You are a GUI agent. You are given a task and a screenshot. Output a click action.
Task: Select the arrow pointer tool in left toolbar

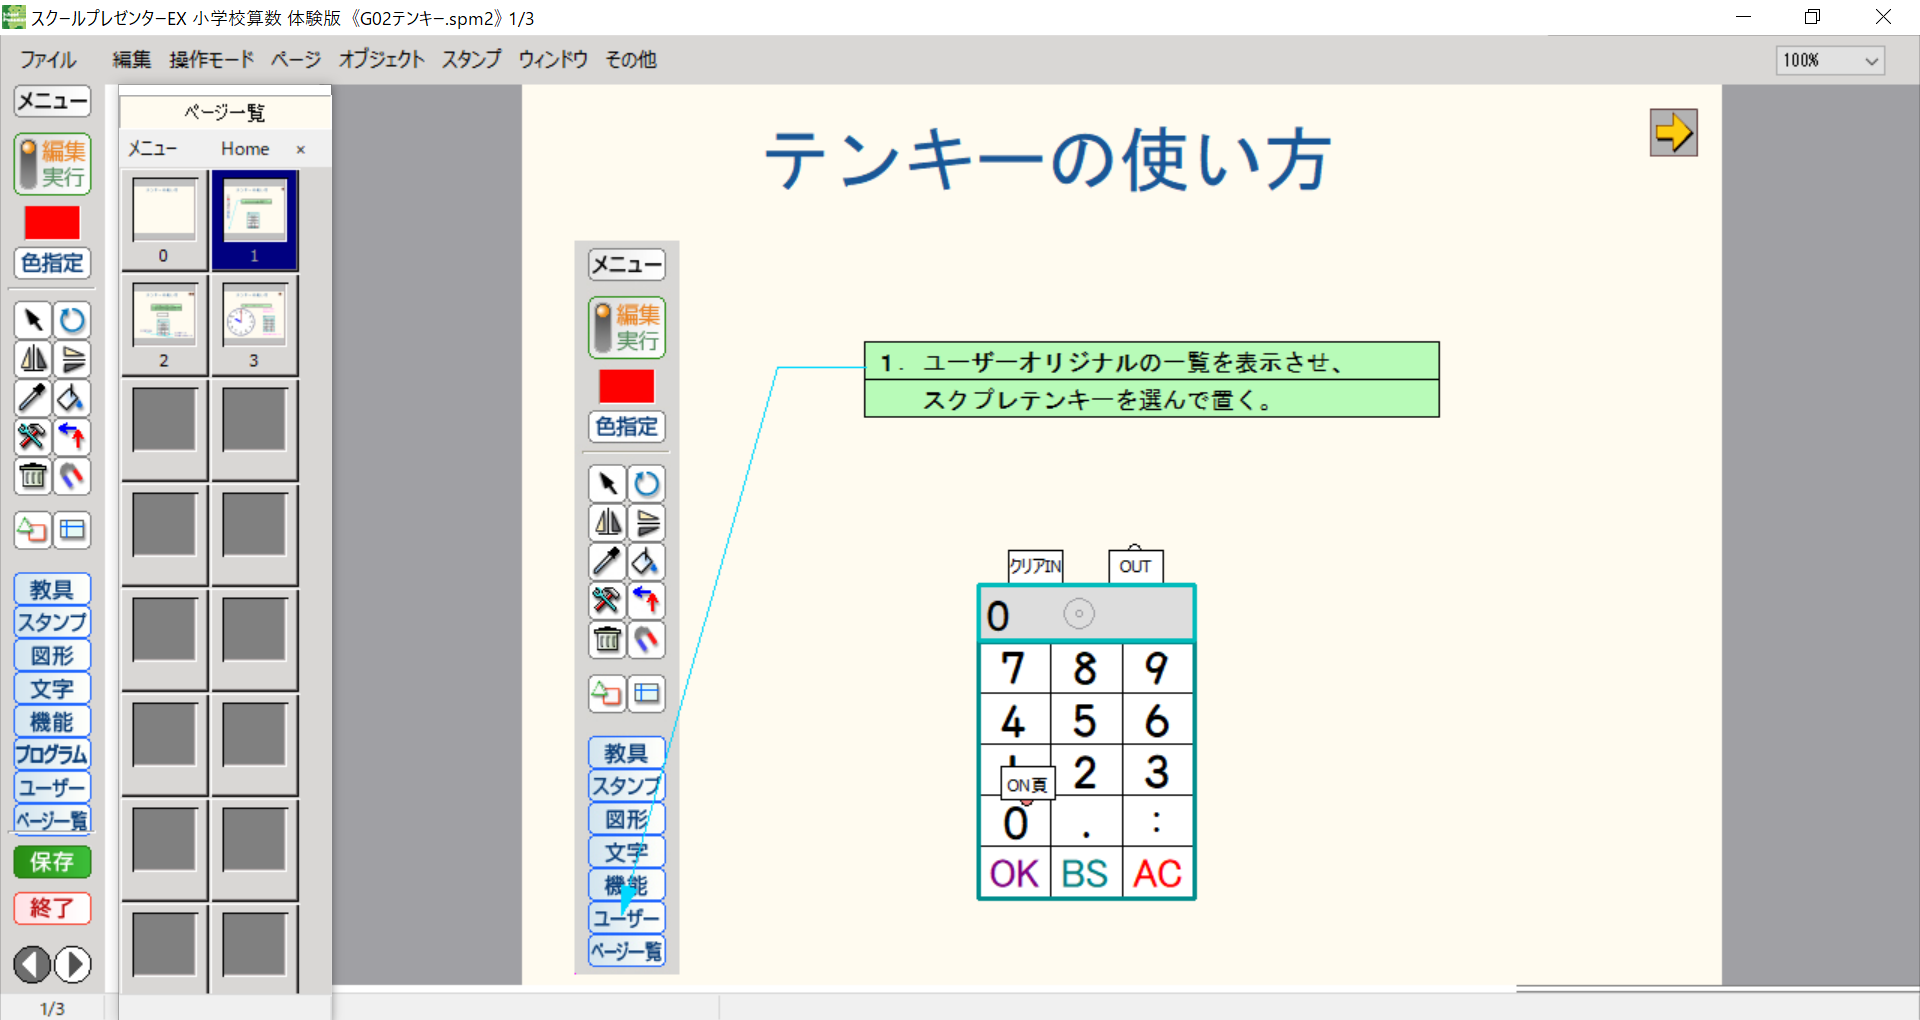tap(33, 320)
